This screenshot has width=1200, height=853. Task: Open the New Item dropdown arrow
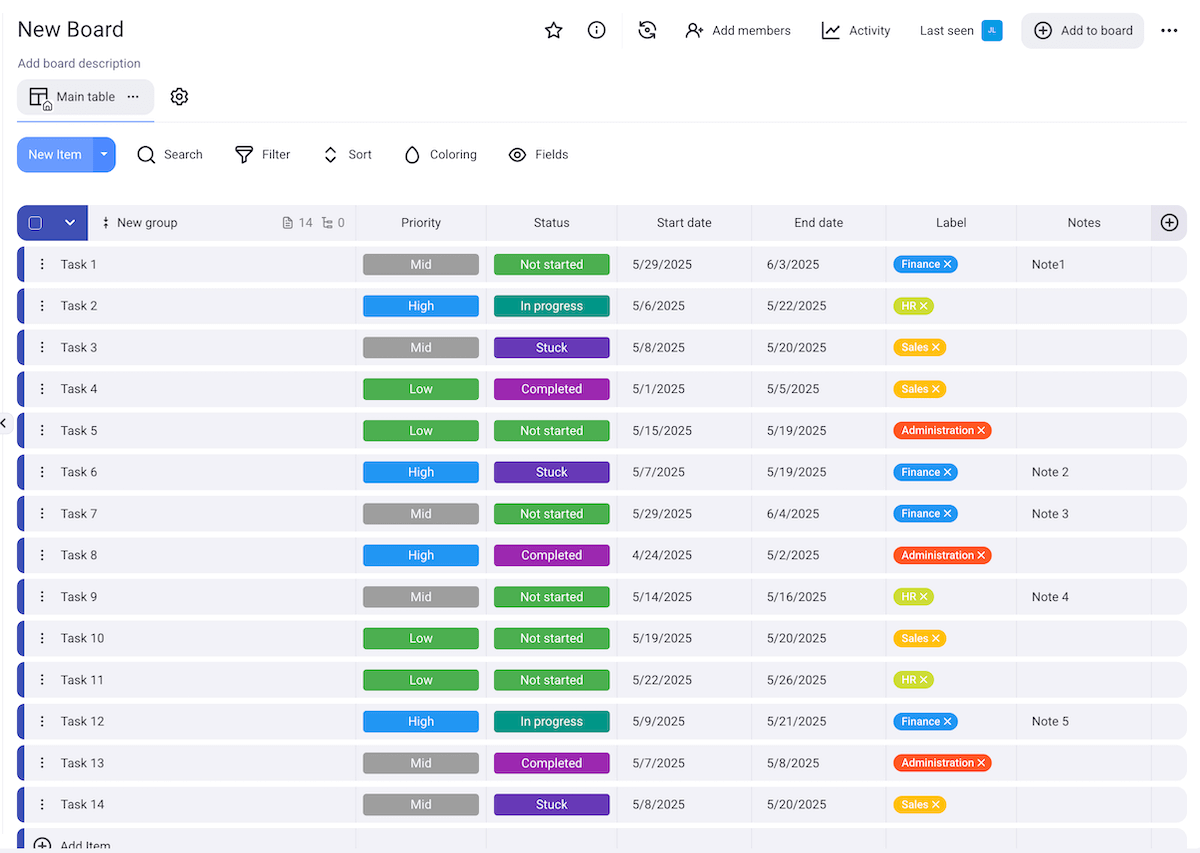[103, 154]
